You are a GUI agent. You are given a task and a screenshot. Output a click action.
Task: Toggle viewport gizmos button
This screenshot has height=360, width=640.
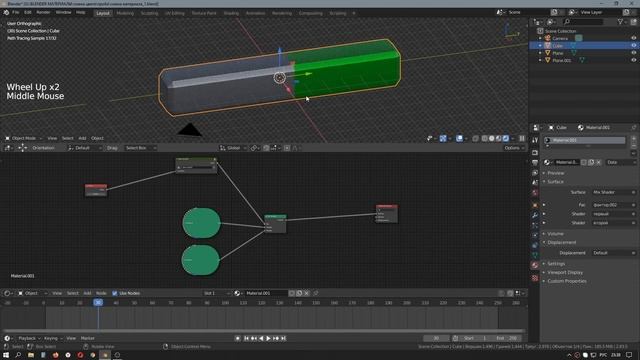coord(443,138)
